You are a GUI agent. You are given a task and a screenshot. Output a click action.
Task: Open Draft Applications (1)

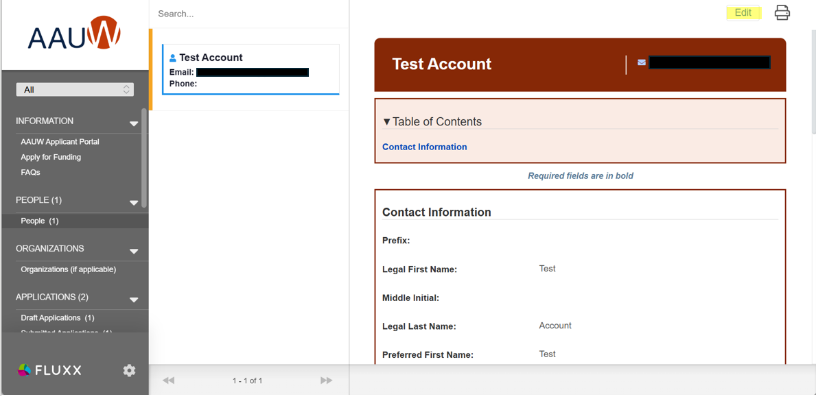point(57,317)
